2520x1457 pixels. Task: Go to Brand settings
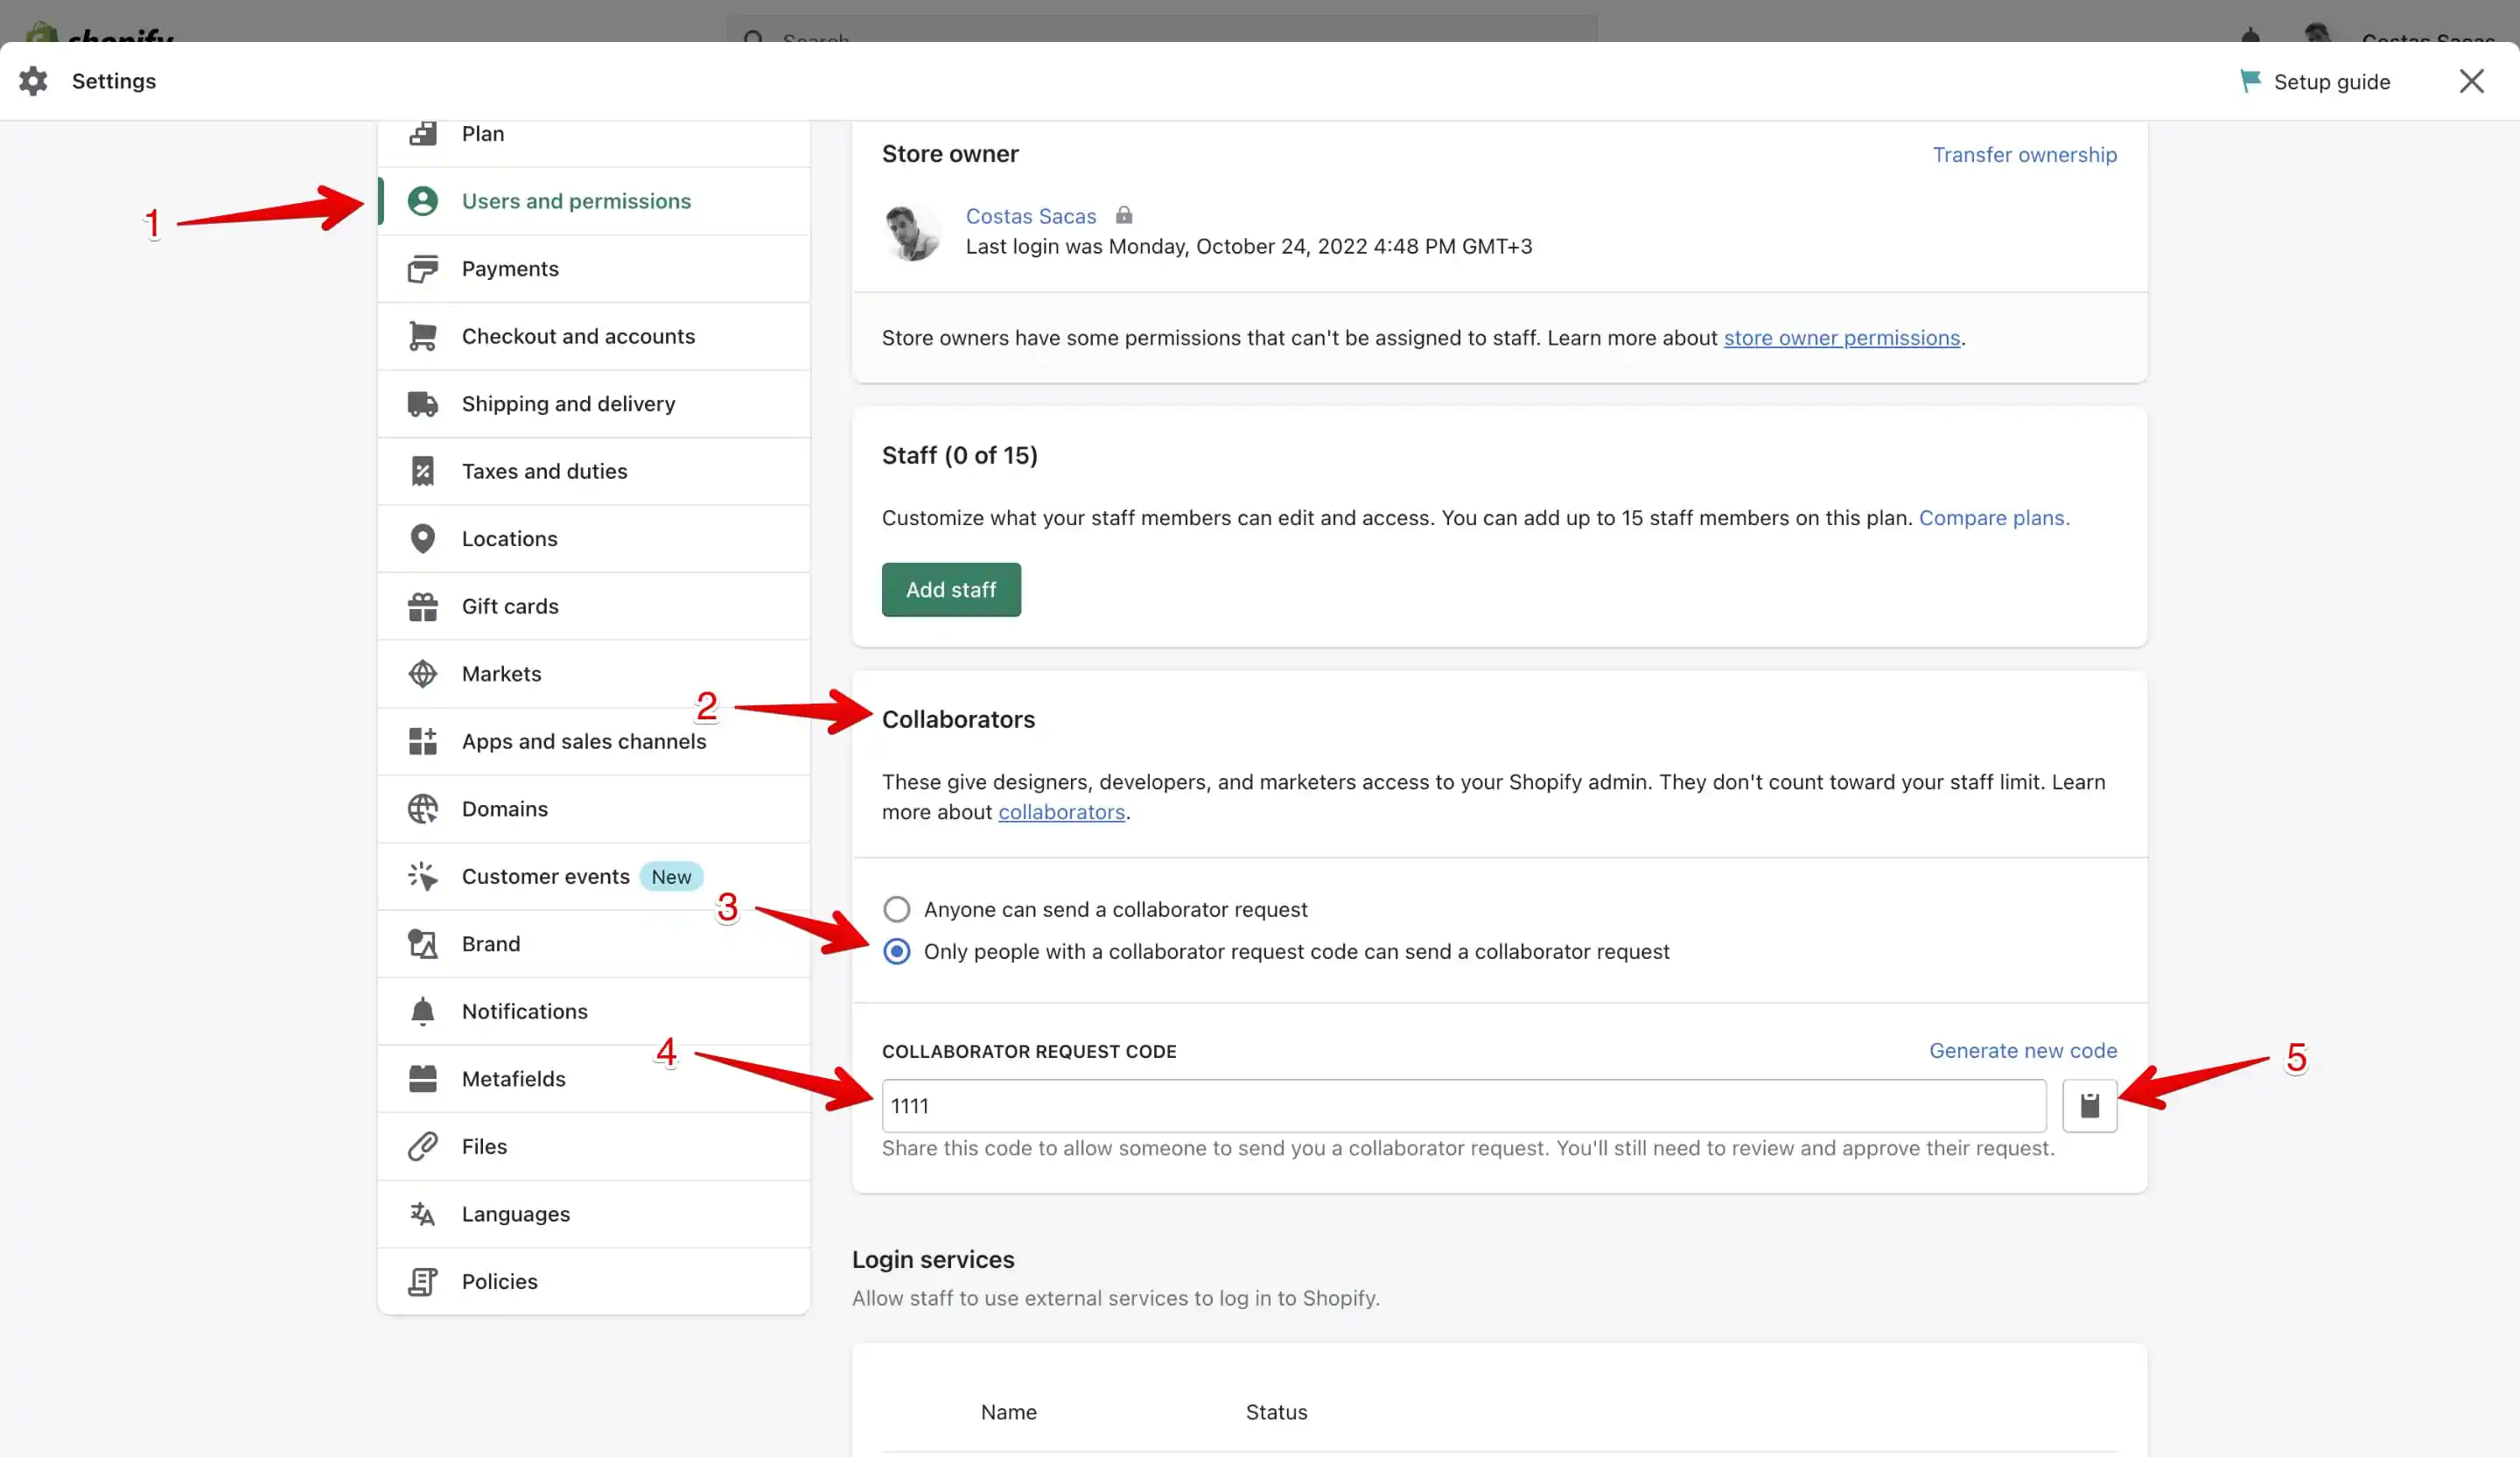click(594, 943)
